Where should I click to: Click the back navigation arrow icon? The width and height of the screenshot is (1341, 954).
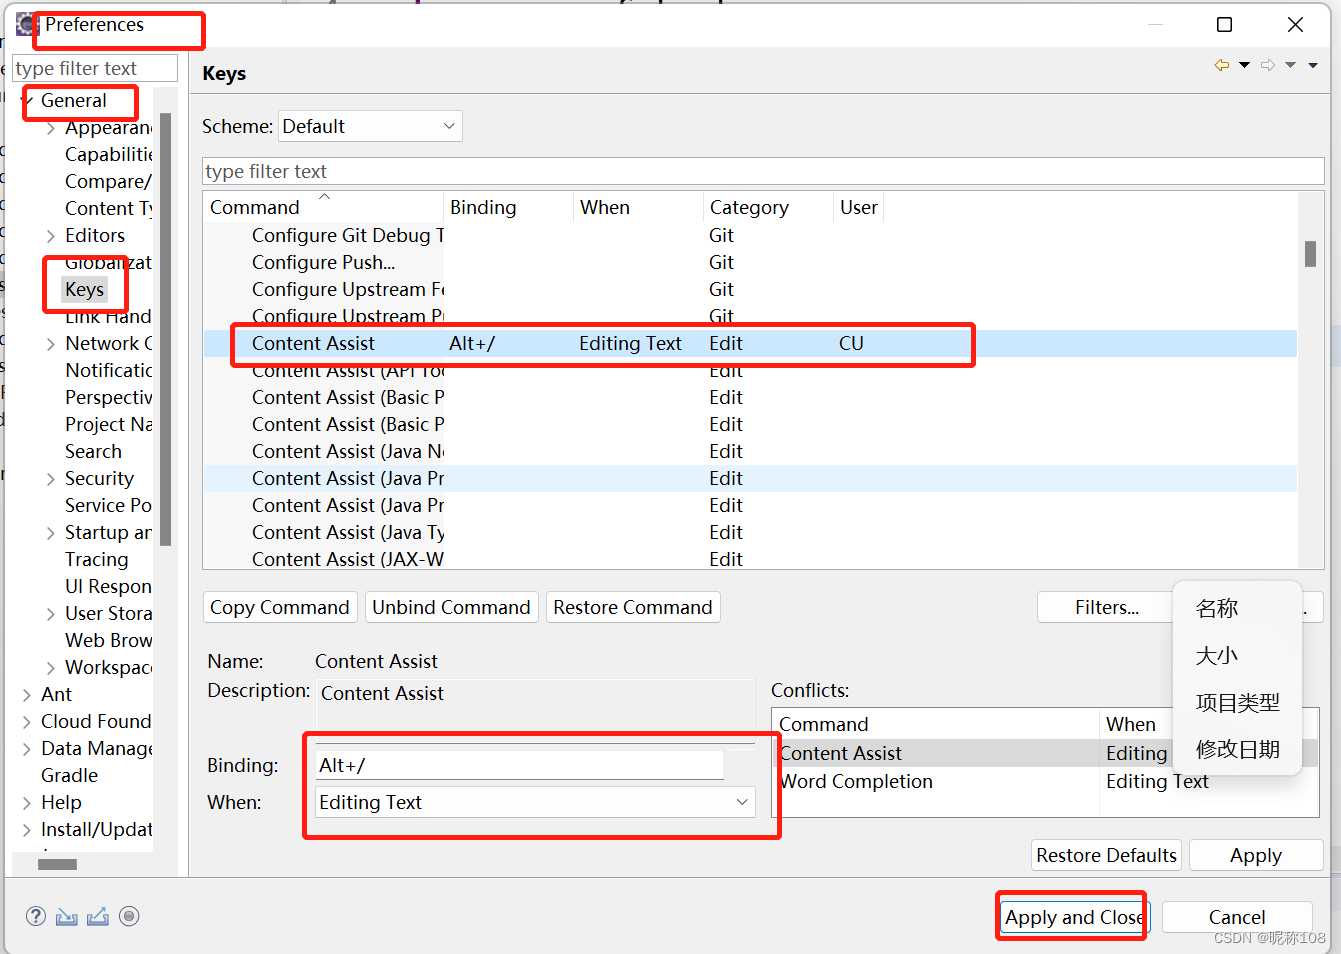click(x=1221, y=64)
